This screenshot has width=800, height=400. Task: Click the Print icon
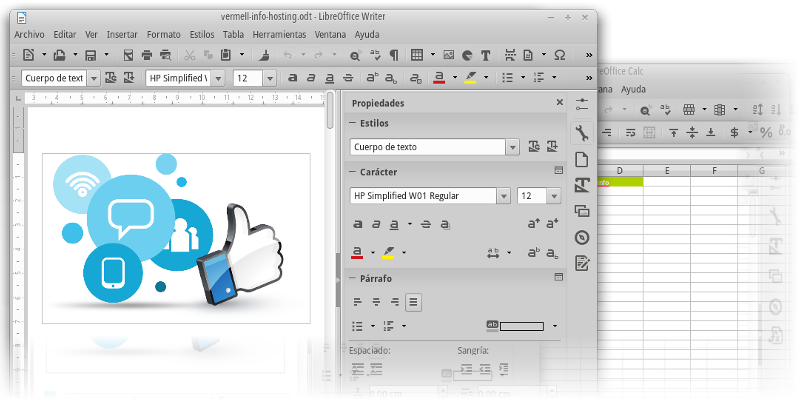(x=147, y=55)
